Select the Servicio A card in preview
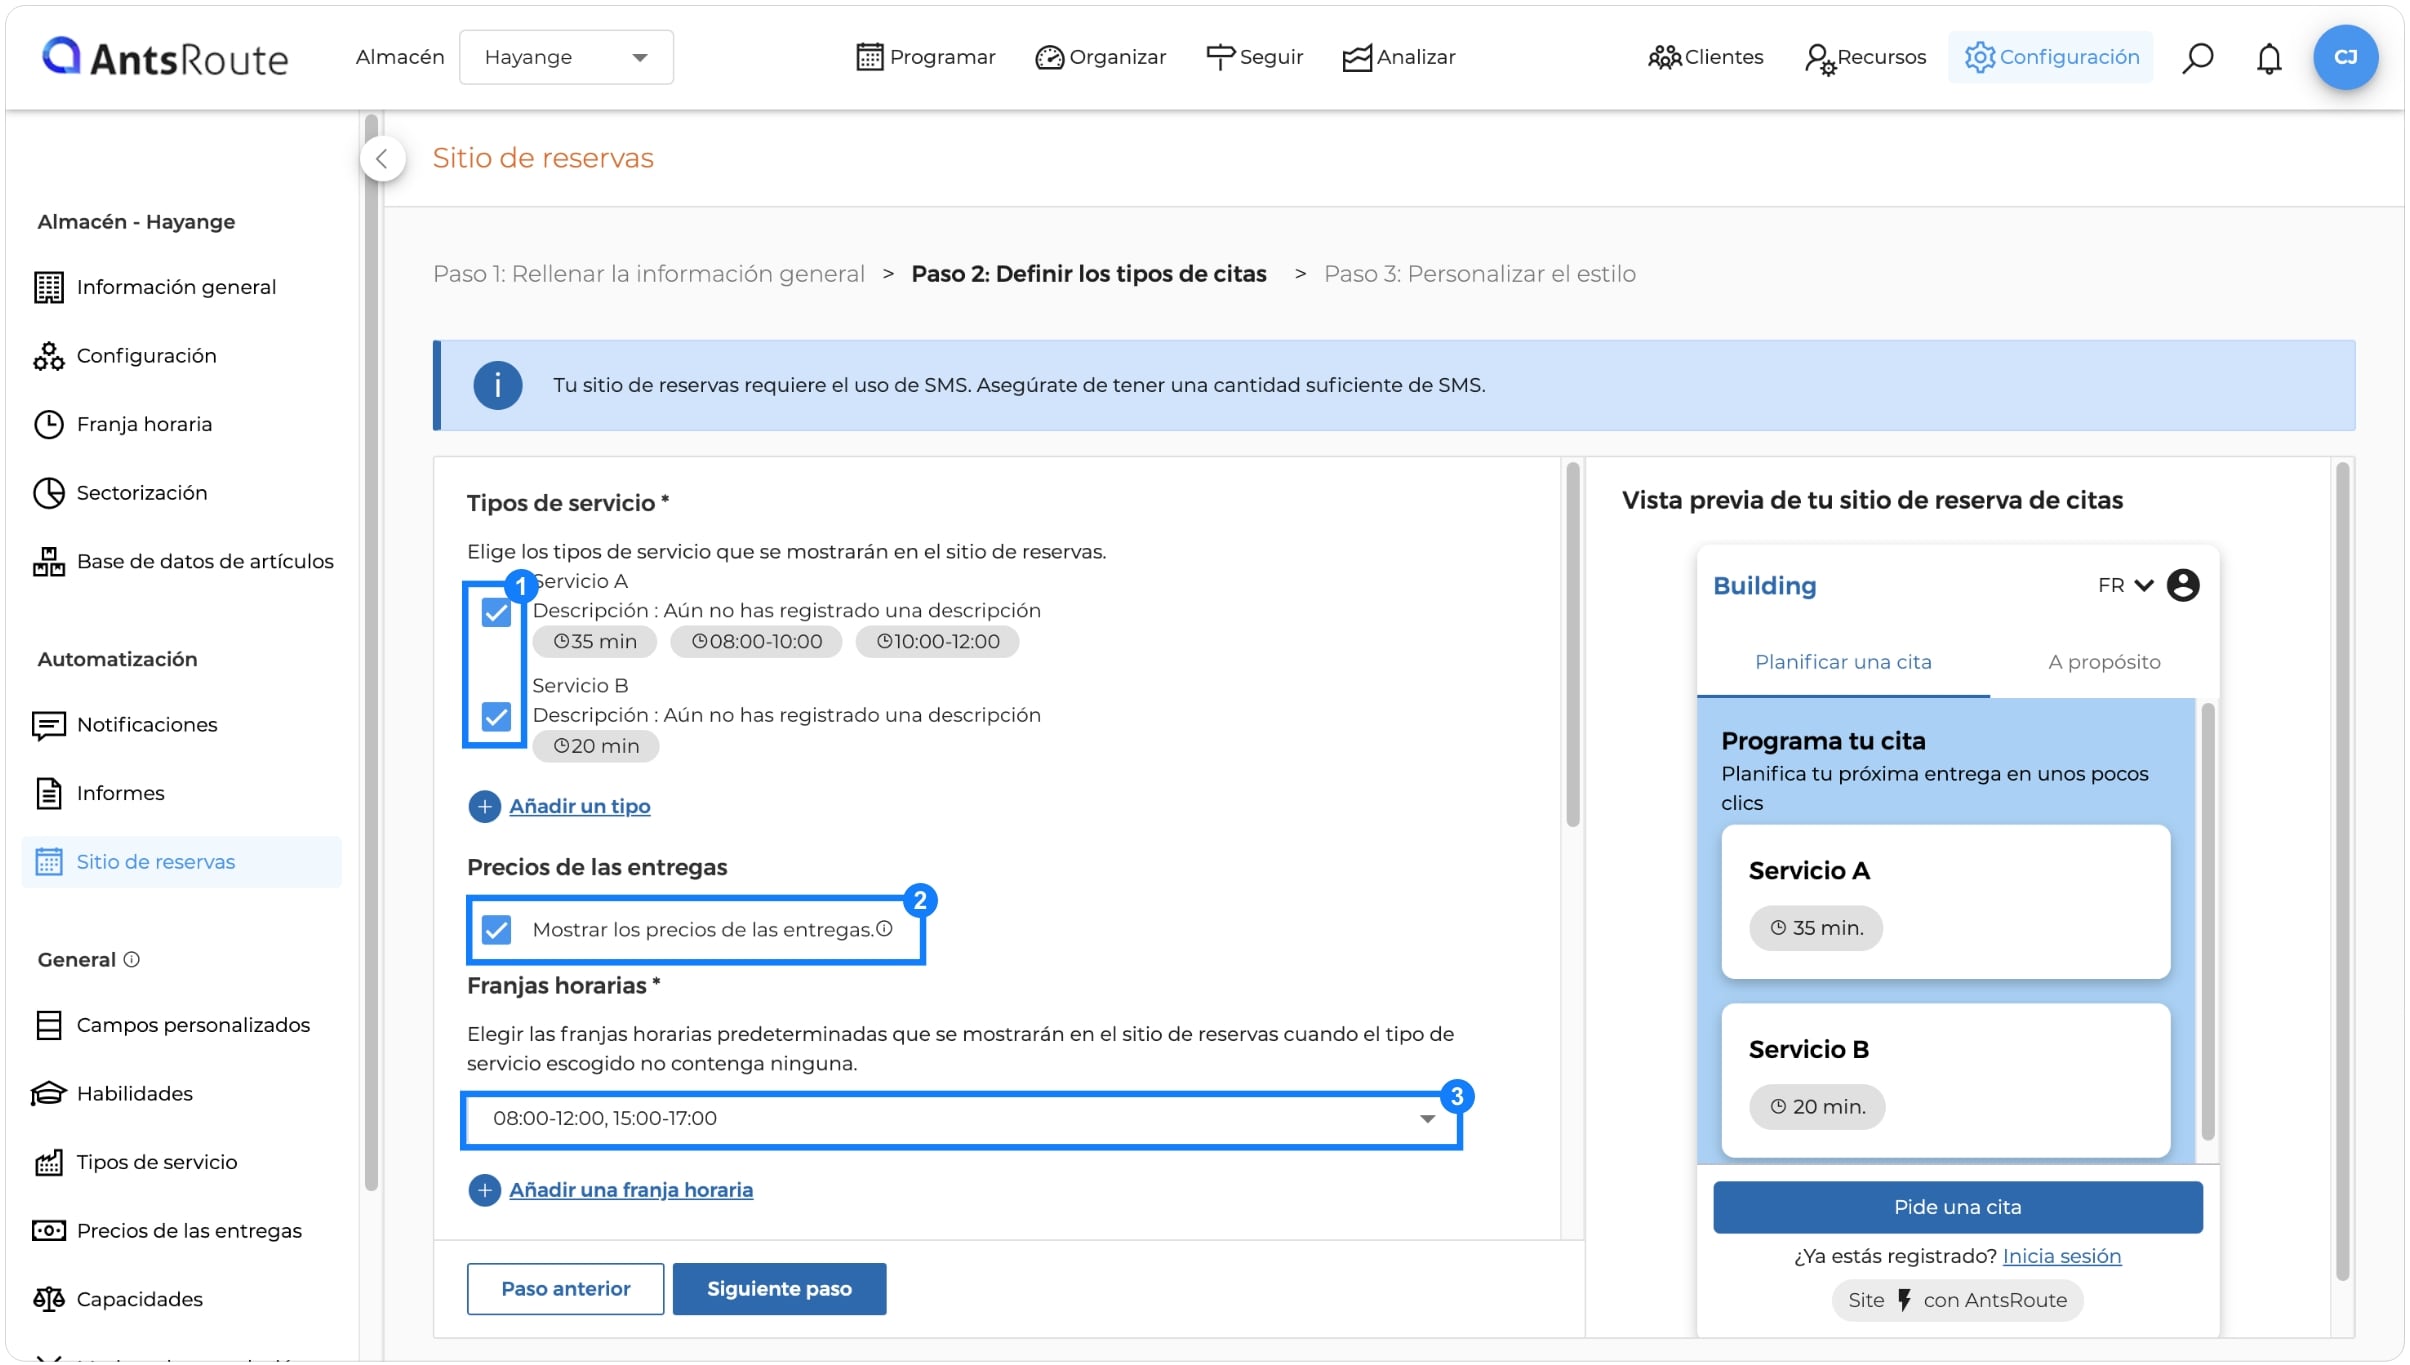 coord(1946,902)
